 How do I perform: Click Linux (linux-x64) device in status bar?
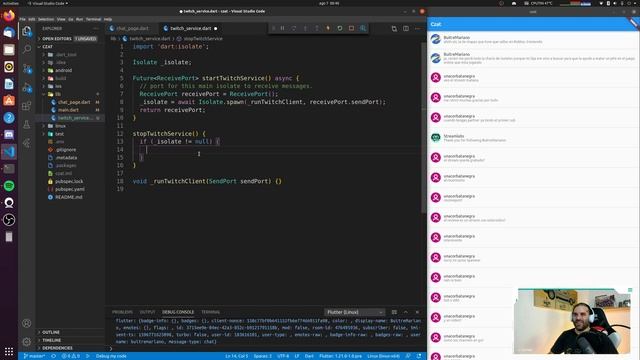coord(383,356)
